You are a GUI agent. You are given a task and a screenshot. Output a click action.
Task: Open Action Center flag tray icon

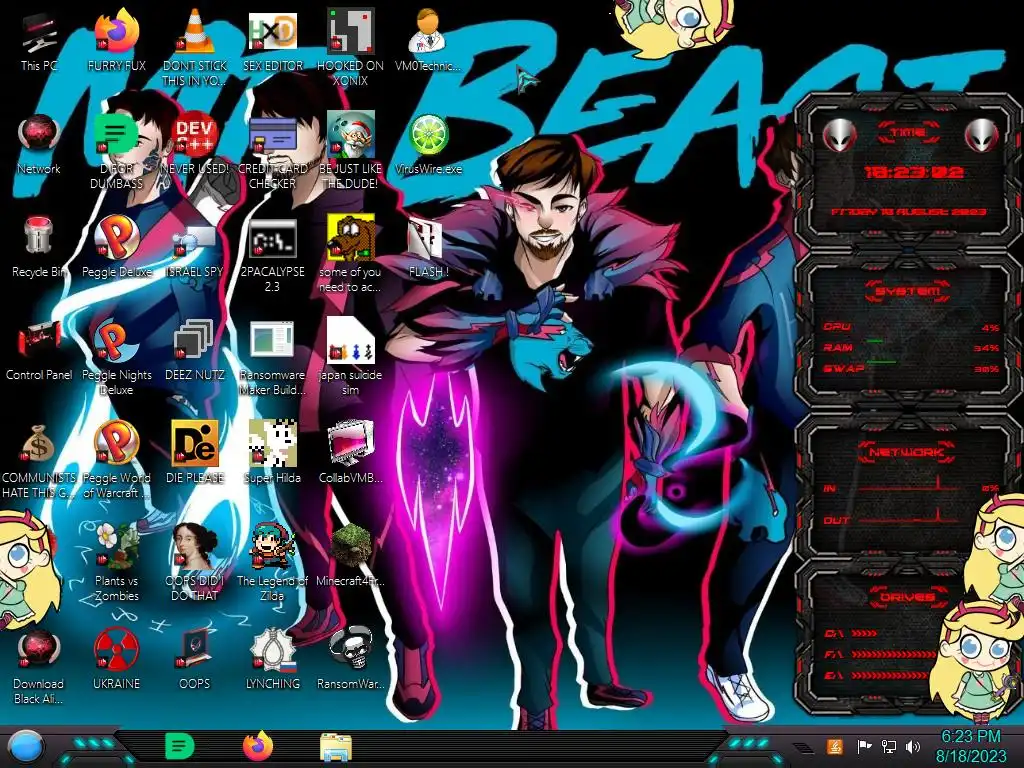point(864,746)
